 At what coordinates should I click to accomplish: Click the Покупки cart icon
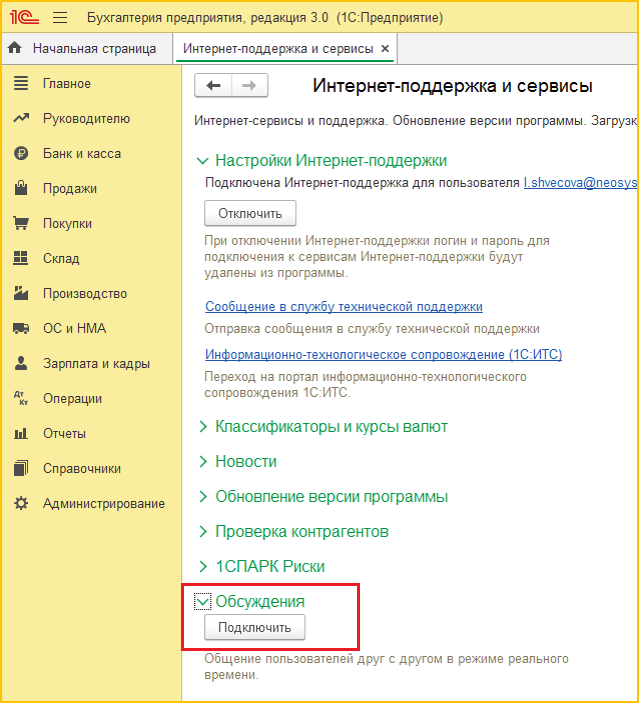coord(21,223)
